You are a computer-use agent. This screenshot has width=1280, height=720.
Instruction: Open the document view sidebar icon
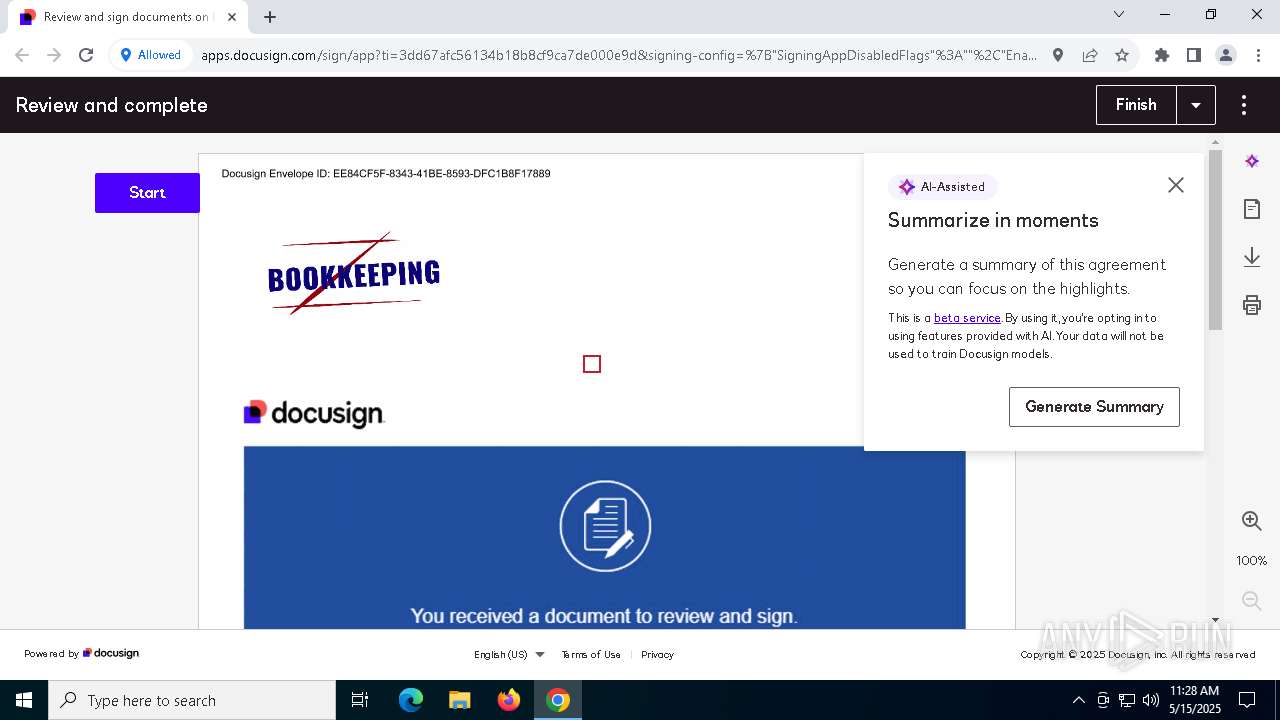pyautogui.click(x=1252, y=209)
